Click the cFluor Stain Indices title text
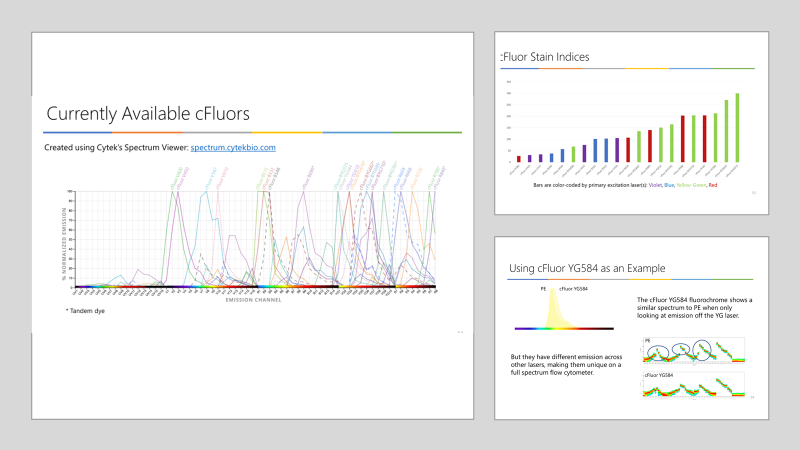 [546, 57]
